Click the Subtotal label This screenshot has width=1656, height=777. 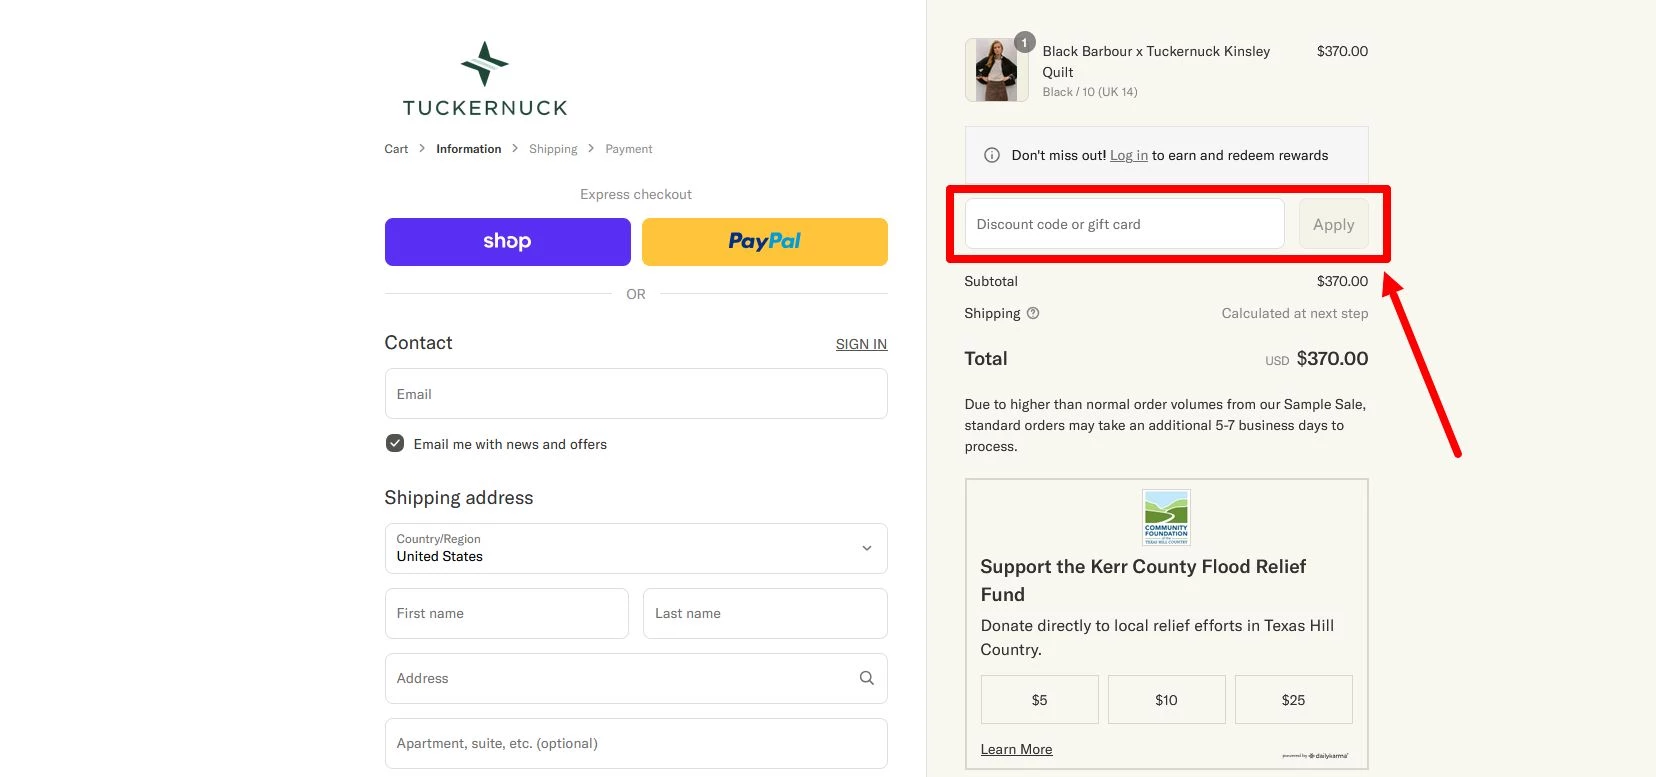tap(991, 281)
